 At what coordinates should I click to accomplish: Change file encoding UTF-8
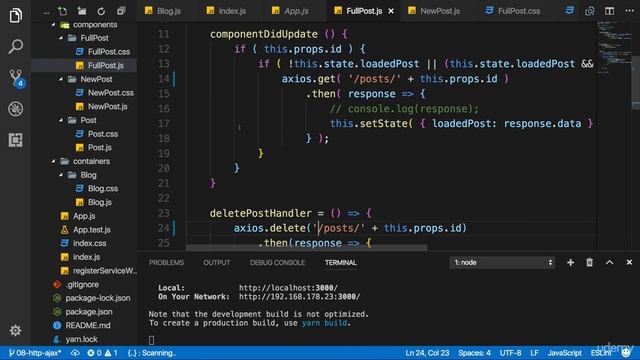pyautogui.click(x=510, y=353)
